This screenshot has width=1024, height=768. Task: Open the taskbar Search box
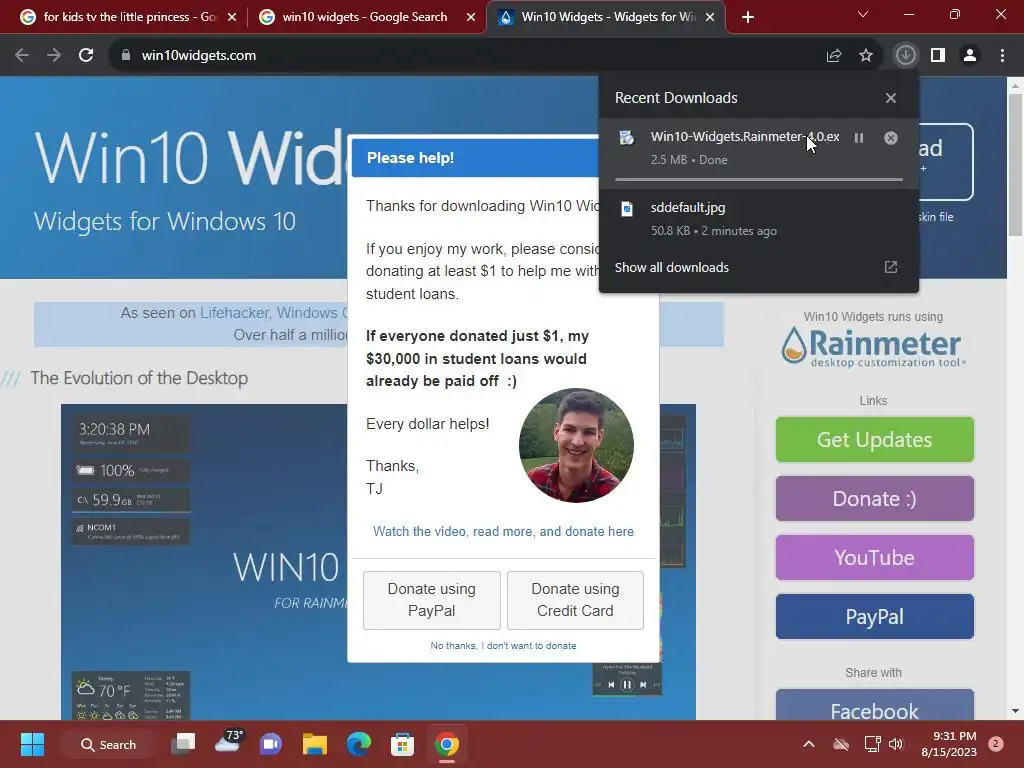point(108,744)
